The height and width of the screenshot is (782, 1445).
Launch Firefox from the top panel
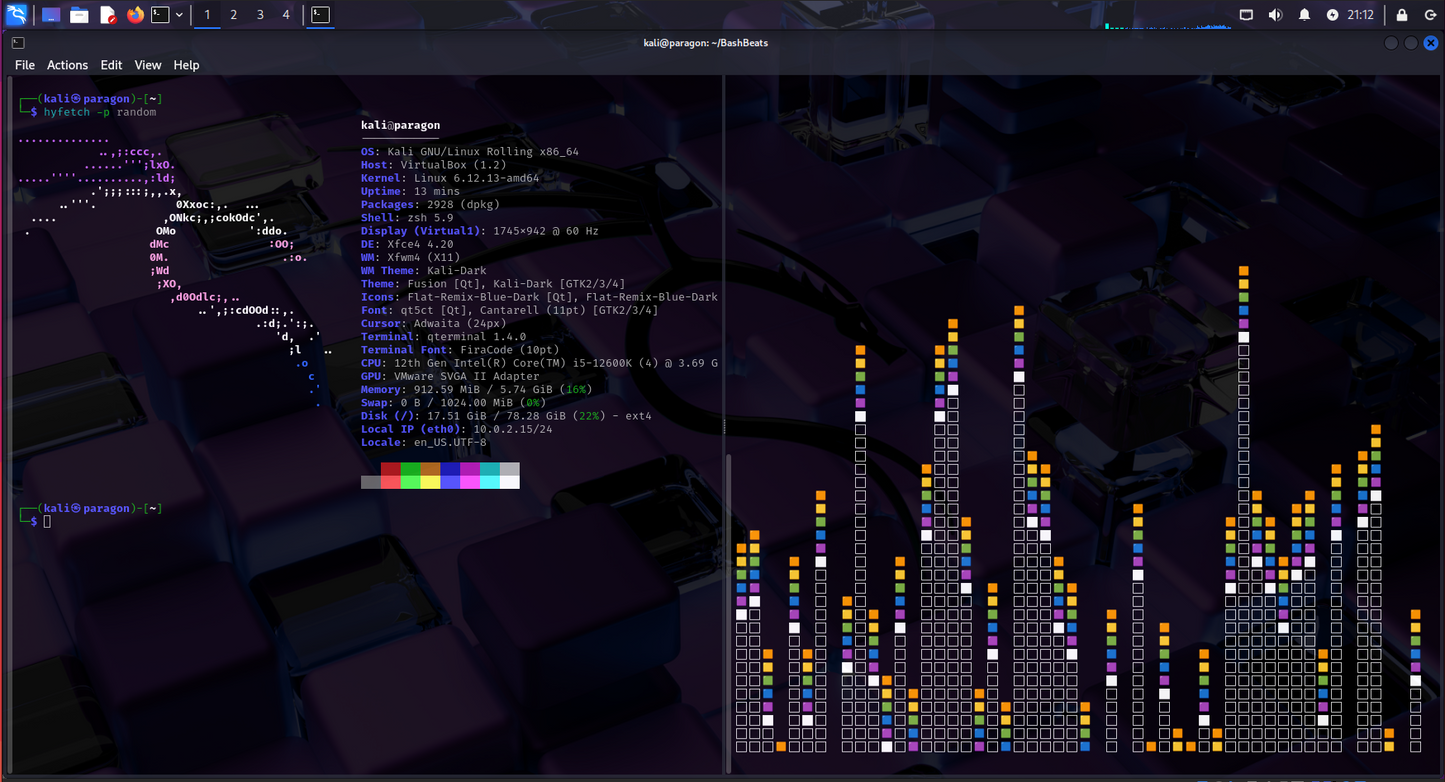point(135,15)
